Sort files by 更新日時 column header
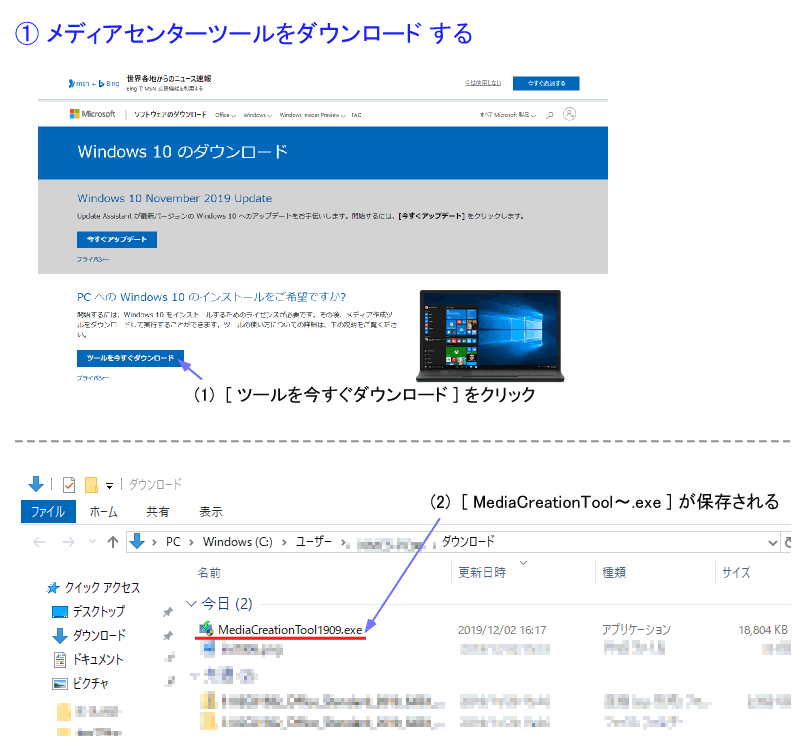The image size is (800, 756). (x=481, y=572)
